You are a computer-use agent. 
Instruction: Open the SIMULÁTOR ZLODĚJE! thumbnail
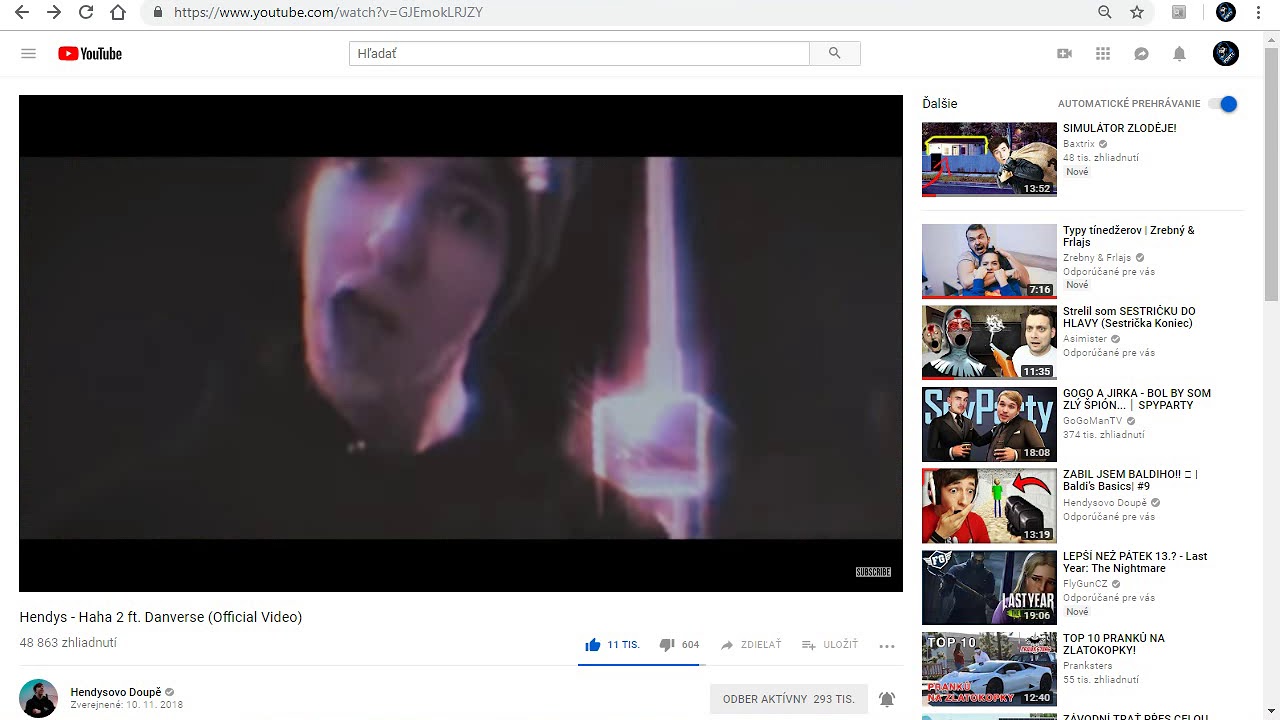(x=989, y=159)
